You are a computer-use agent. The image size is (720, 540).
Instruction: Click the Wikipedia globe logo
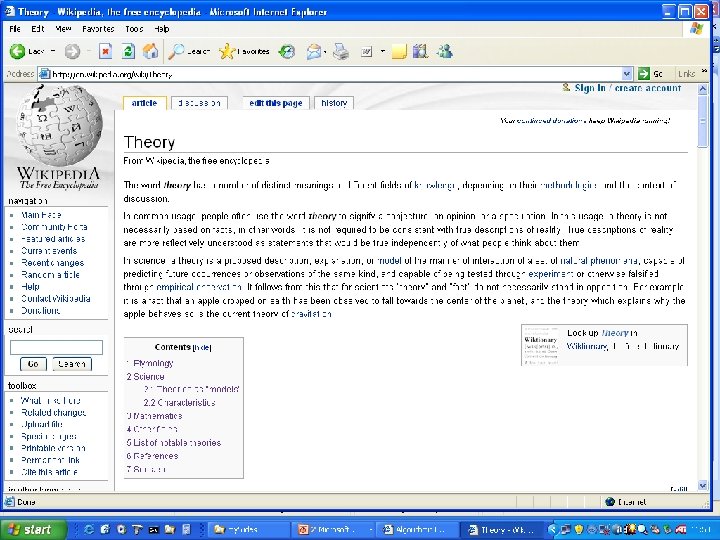59,125
